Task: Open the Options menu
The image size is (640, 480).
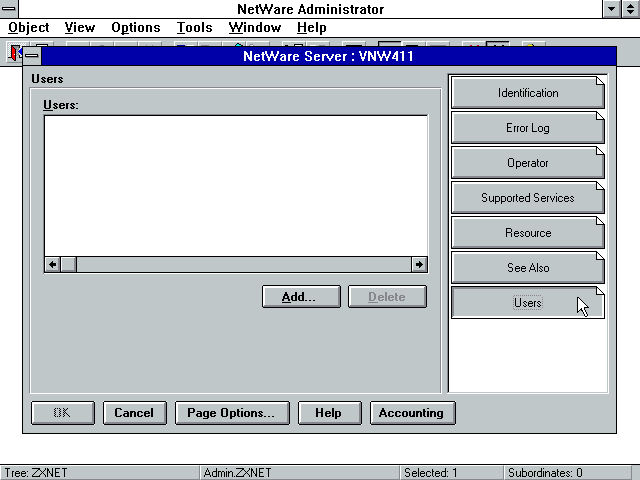Action: point(136,28)
